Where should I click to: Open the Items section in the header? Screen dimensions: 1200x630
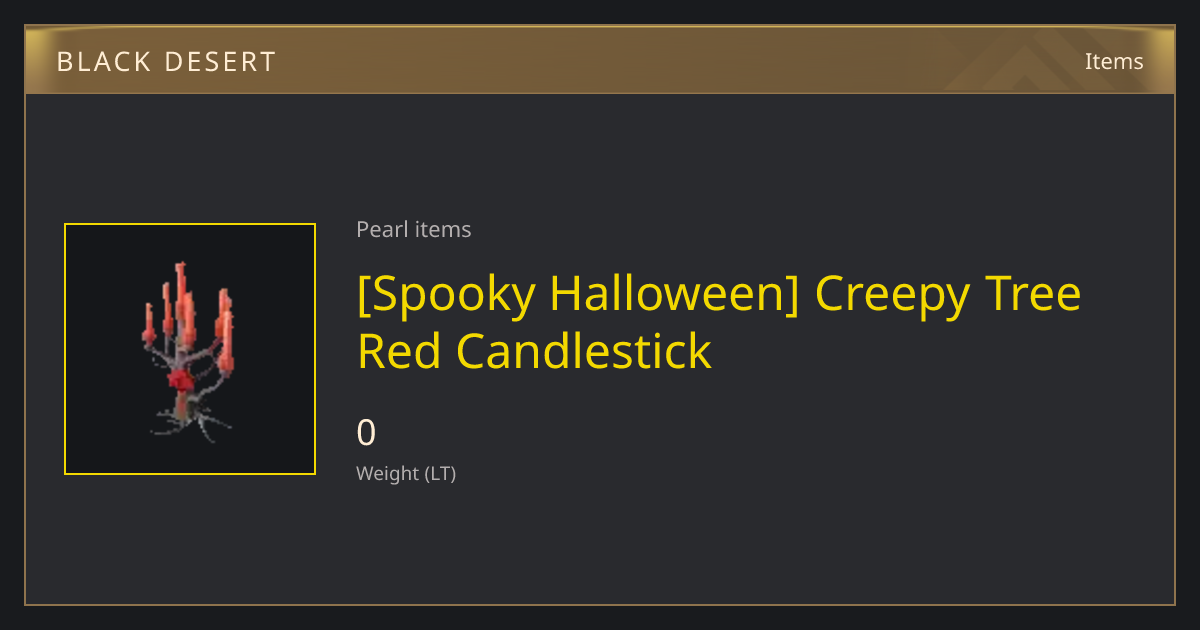(1114, 61)
